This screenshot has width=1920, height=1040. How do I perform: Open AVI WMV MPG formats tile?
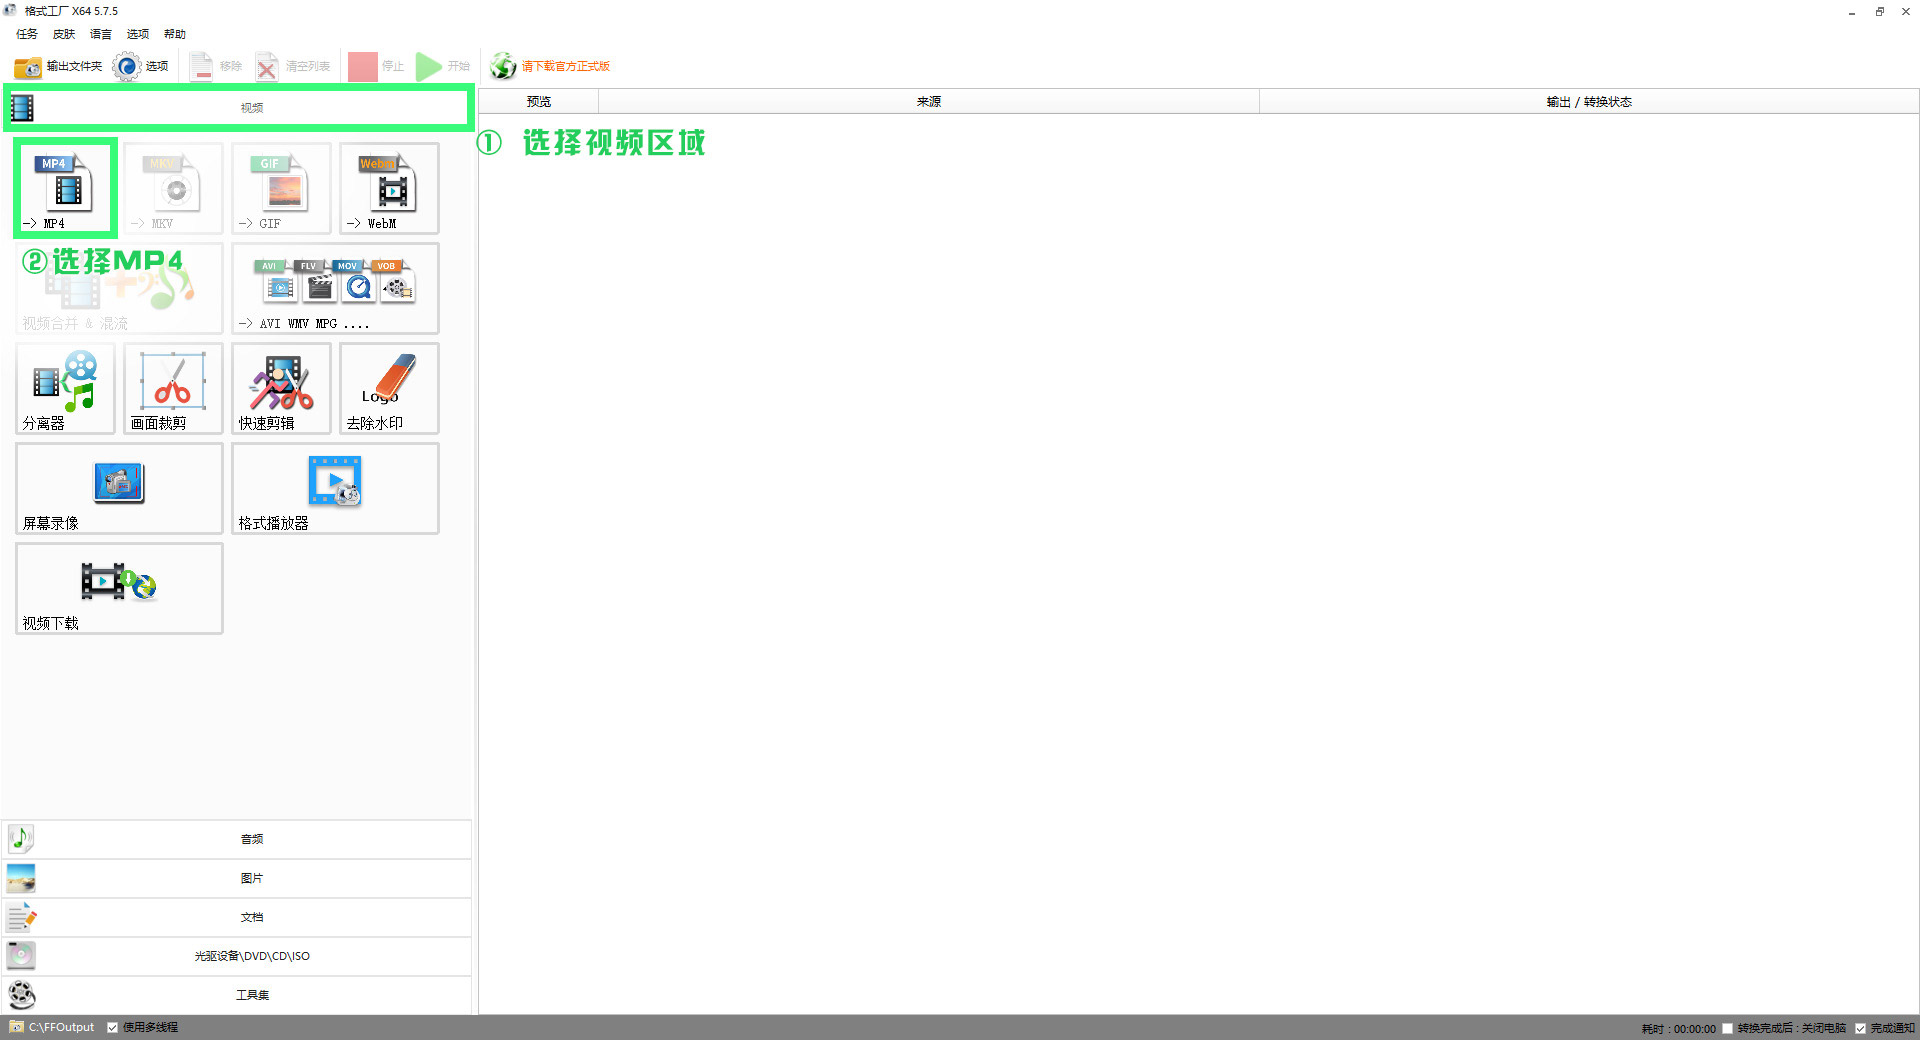point(335,288)
